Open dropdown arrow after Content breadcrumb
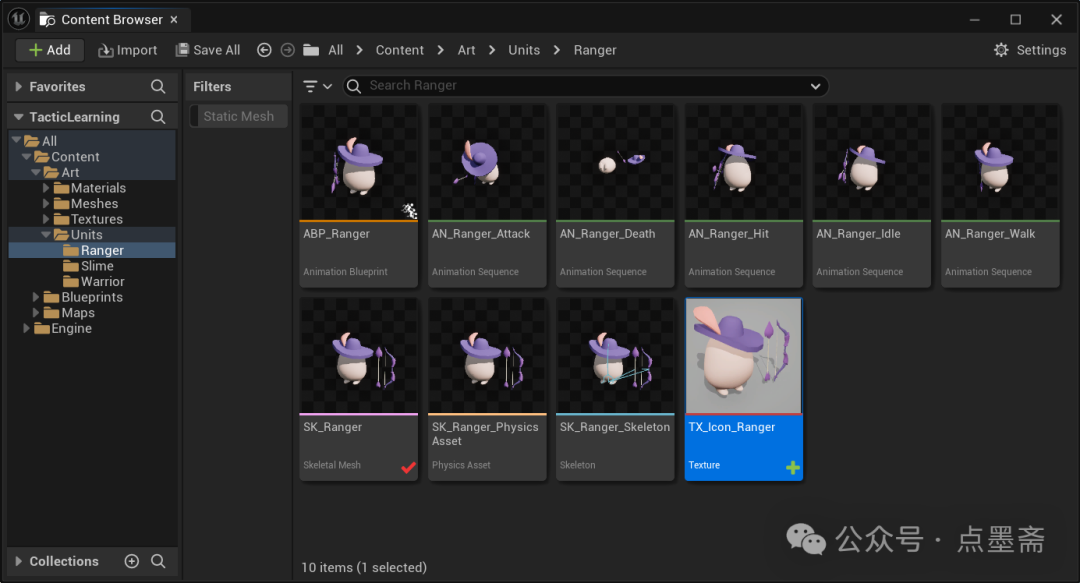Image resolution: width=1080 pixels, height=583 pixels. pyautogui.click(x=441, y=50)
